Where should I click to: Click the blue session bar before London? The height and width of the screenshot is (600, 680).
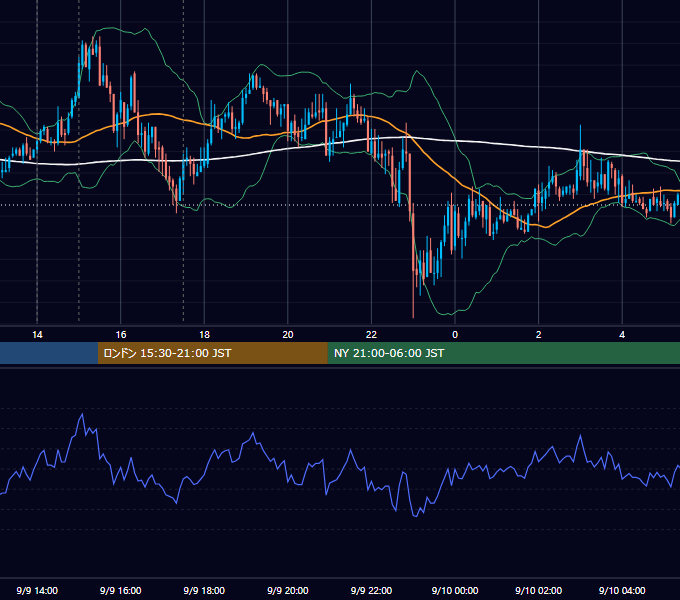tap(49, 353)
